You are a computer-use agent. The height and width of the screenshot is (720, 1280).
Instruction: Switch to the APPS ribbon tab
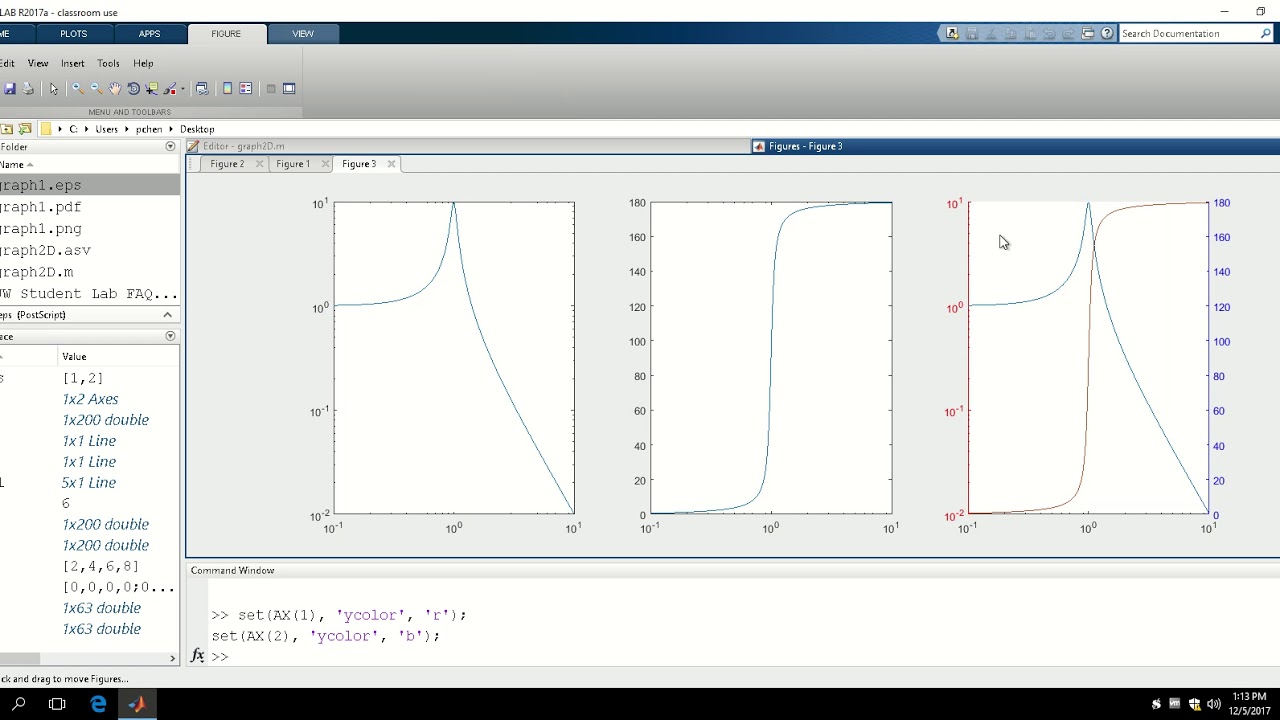coord(149,33)
